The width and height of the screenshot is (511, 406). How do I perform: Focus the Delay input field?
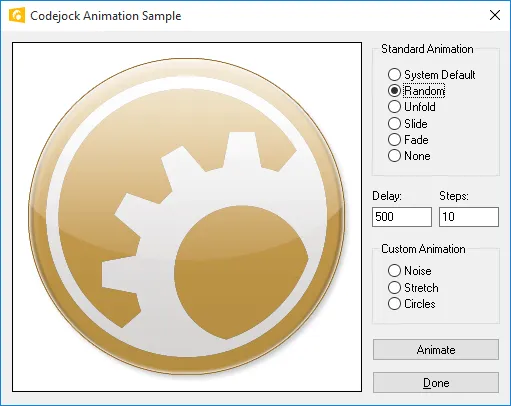(402, 217)
